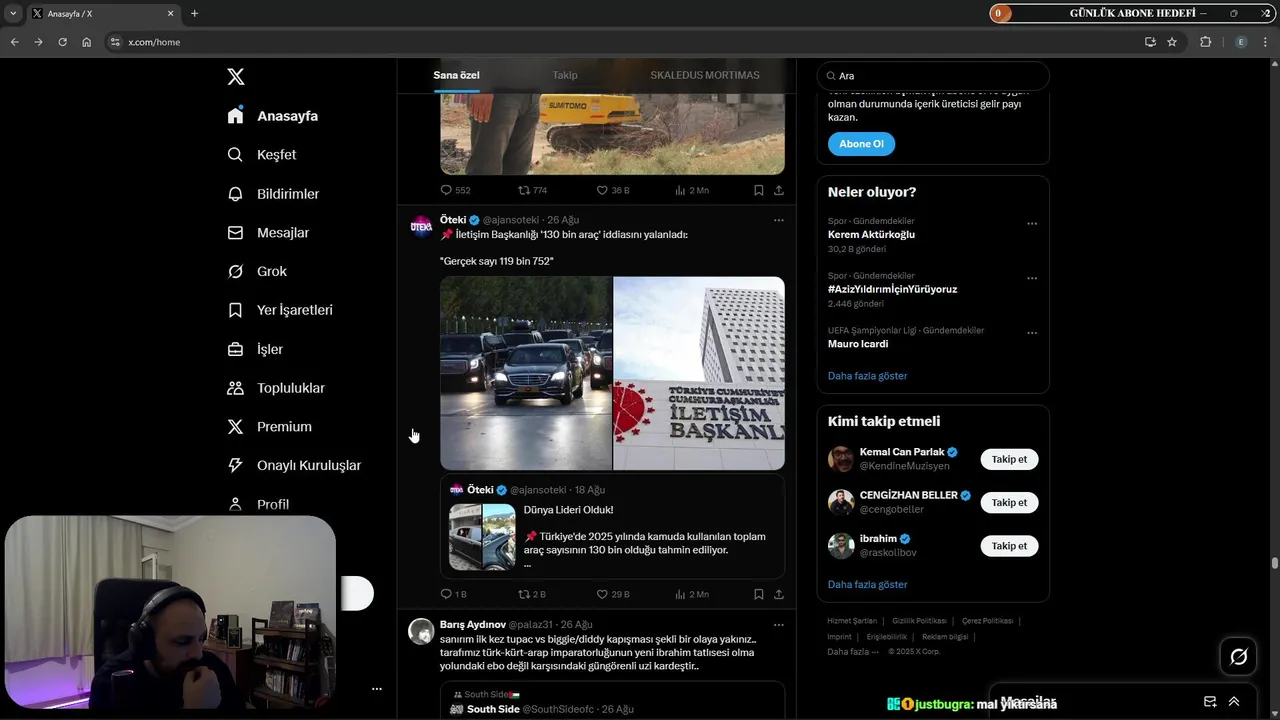
Task: Open Barış Aydınov profile name
Action: pos(472,625)
